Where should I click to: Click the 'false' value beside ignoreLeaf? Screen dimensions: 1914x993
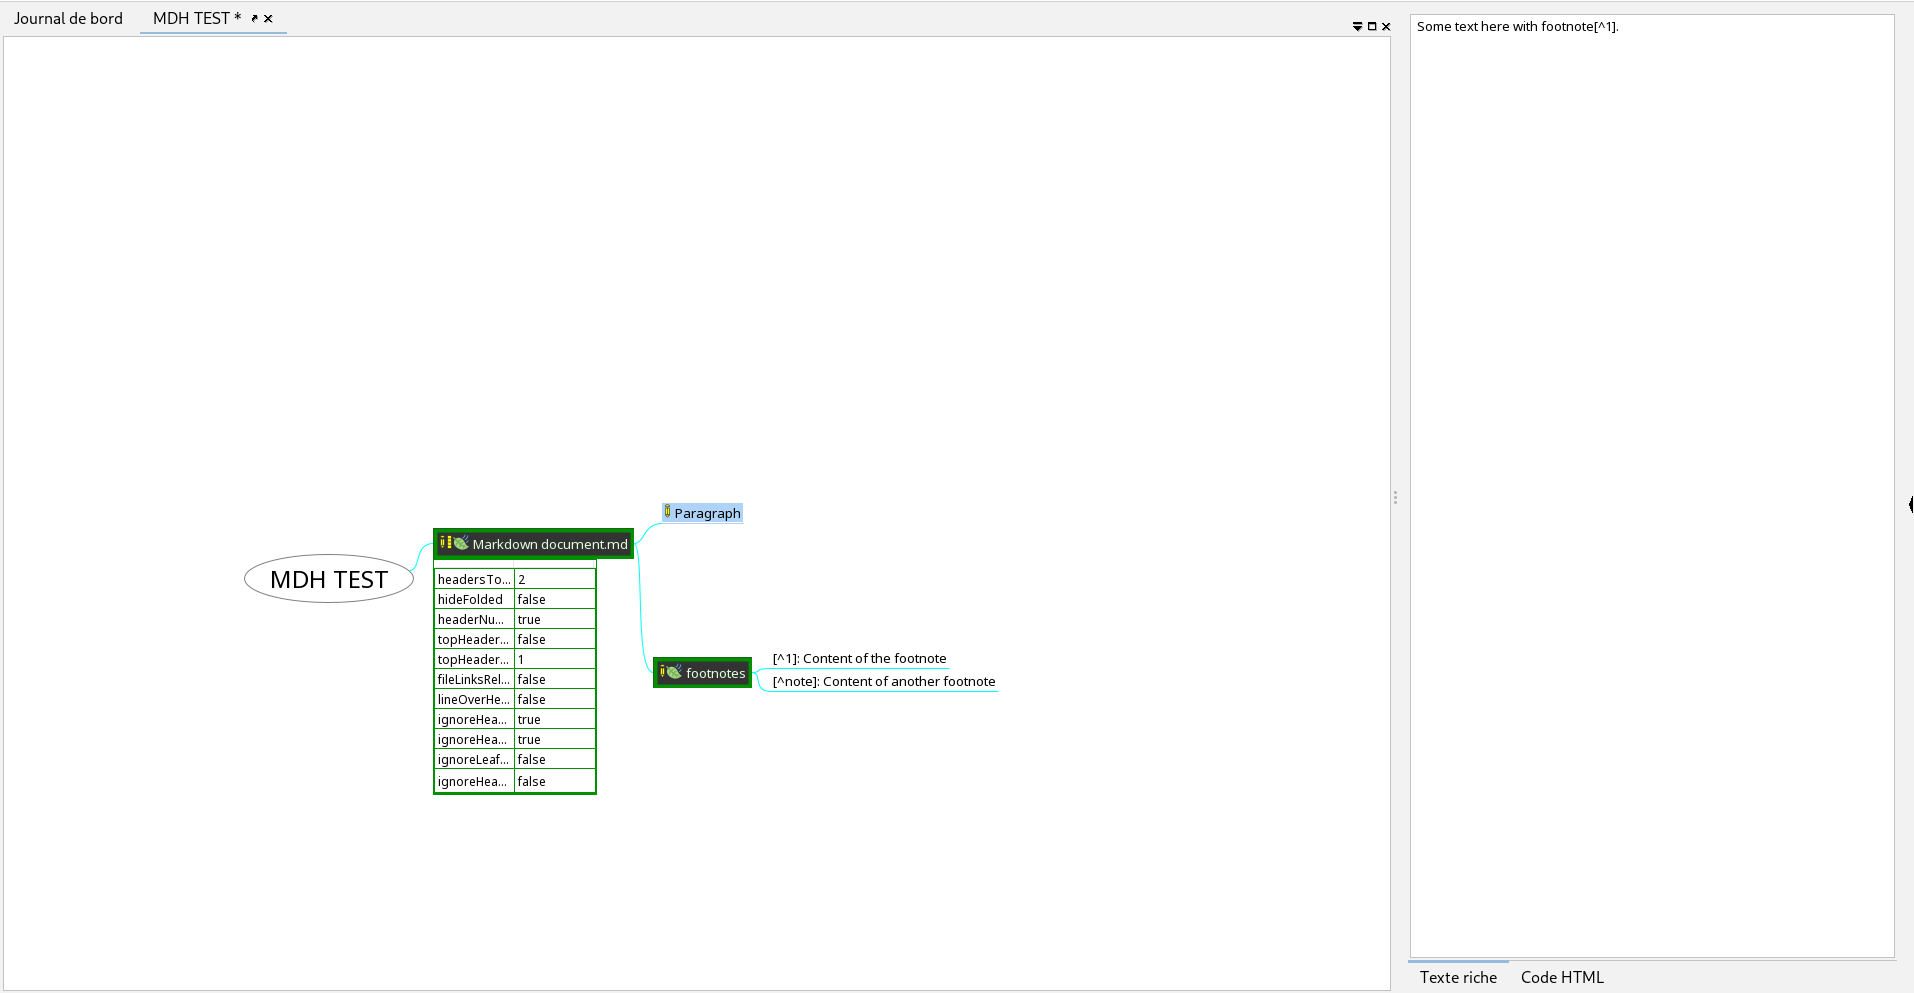point(555,759)
